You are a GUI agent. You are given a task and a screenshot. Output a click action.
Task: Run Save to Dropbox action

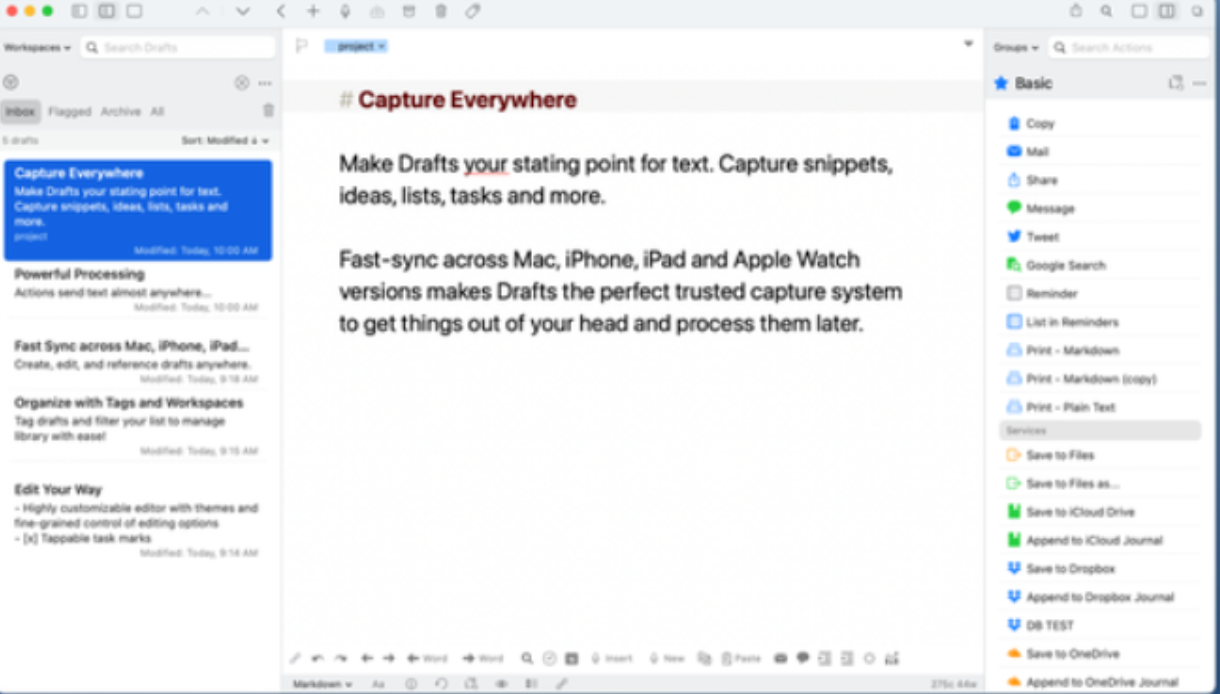1100,568
